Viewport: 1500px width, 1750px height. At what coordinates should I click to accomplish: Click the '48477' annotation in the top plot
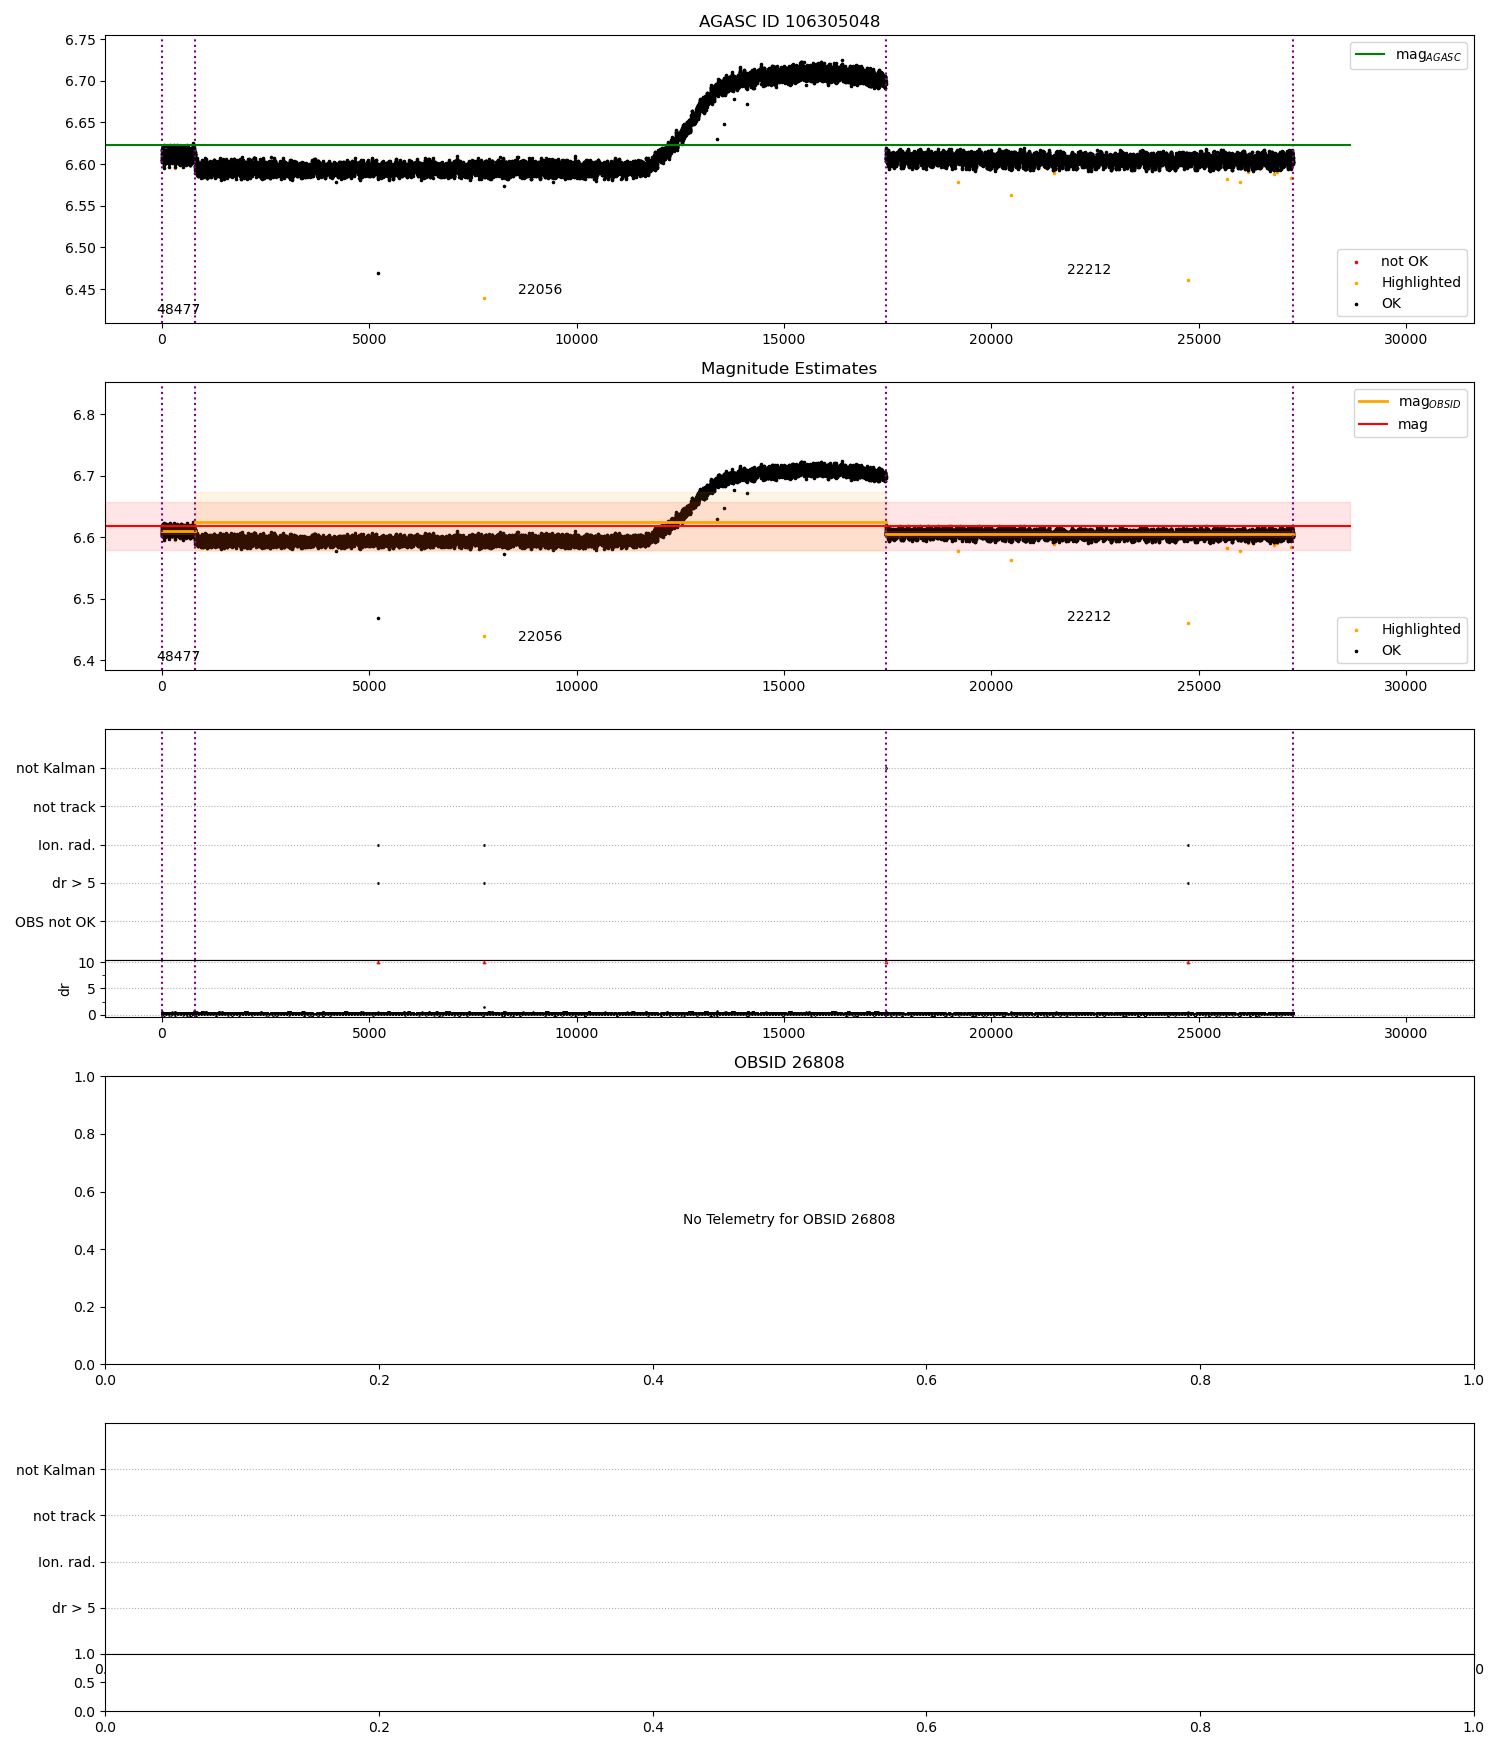(x=178, y=310)
